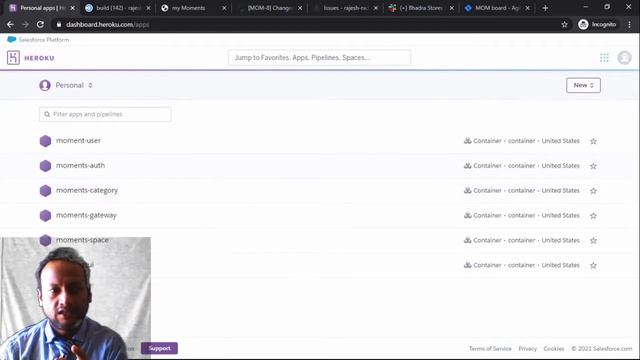Favorite the moment-user app with its star
Viewport: 640px width, 360px height.
593,141
